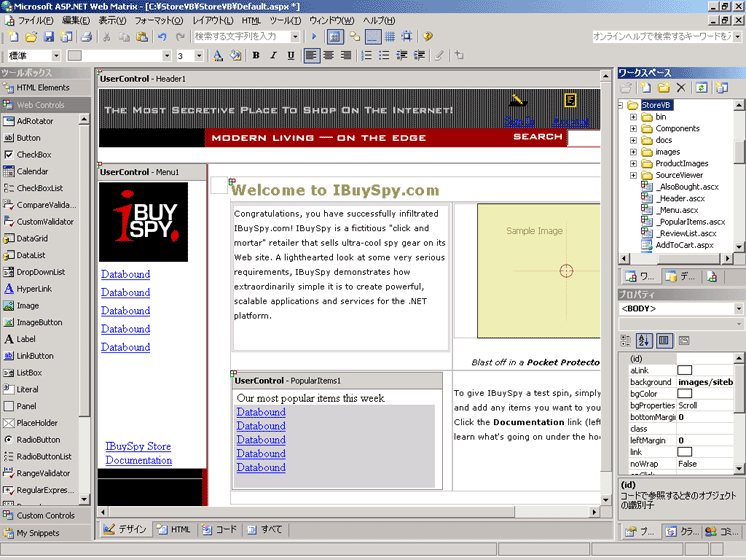
Task: Click the Open File folder icon
Action: [31, 37]
